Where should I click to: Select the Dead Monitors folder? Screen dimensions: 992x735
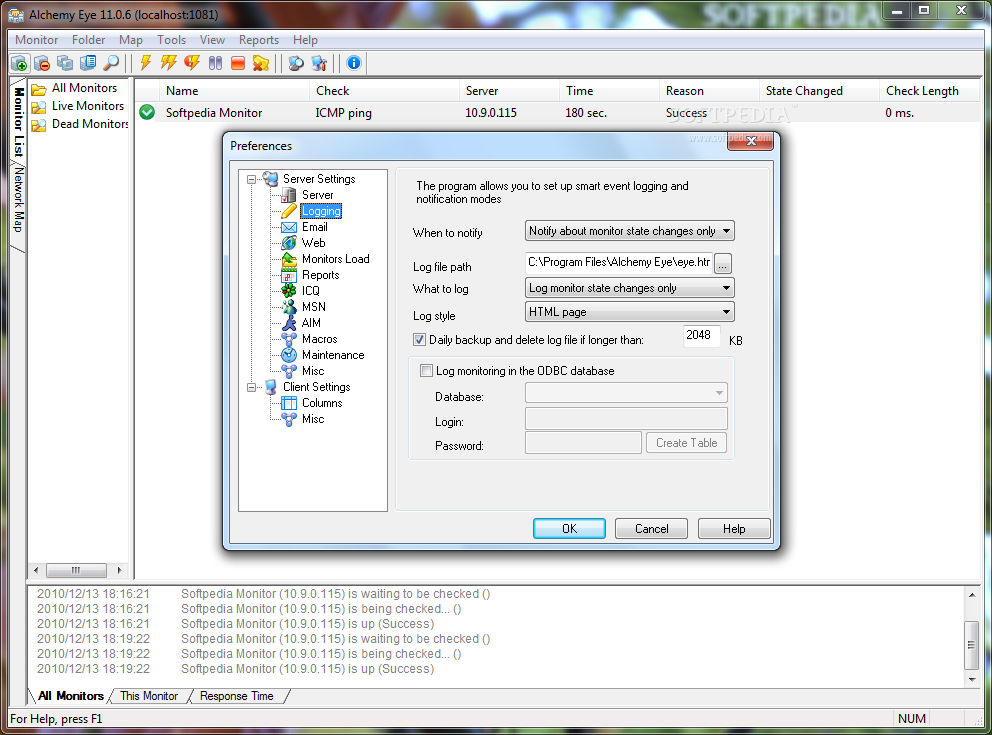90,125
